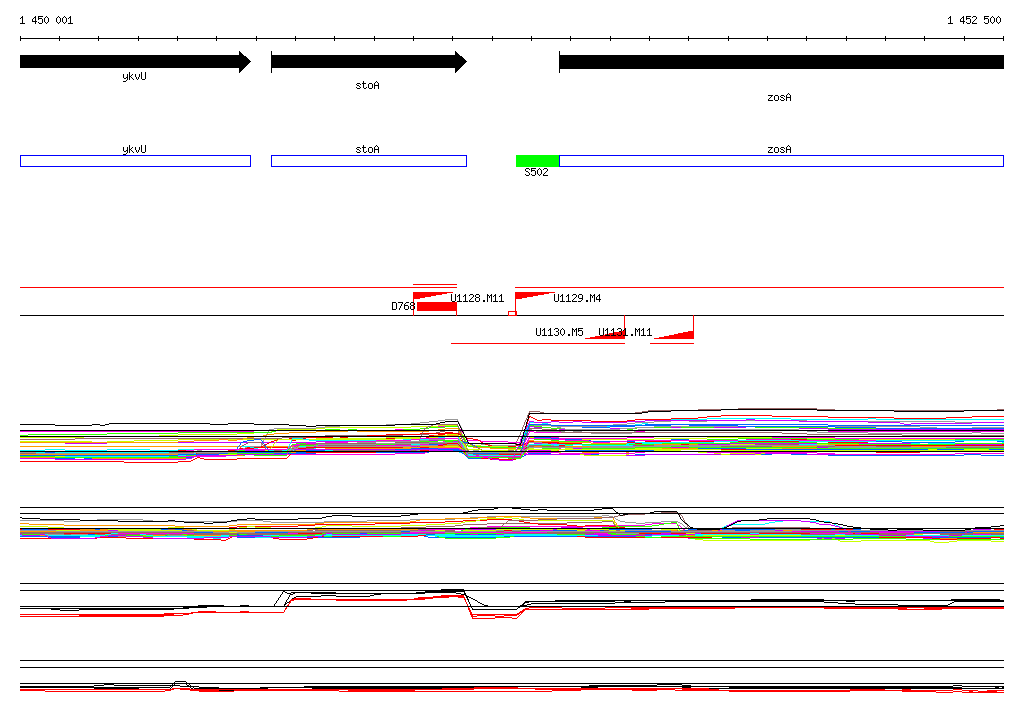Click the U1128.M11 label
The height and width of the screenshot is (714, 1024).
point(477,299)
